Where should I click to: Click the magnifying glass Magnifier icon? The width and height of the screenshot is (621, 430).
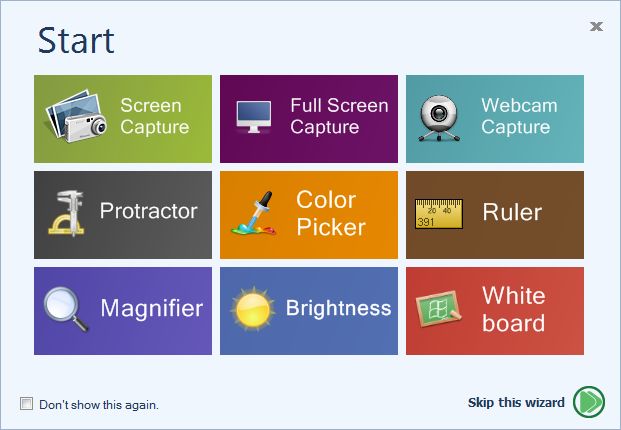click(x=66, y=308)
